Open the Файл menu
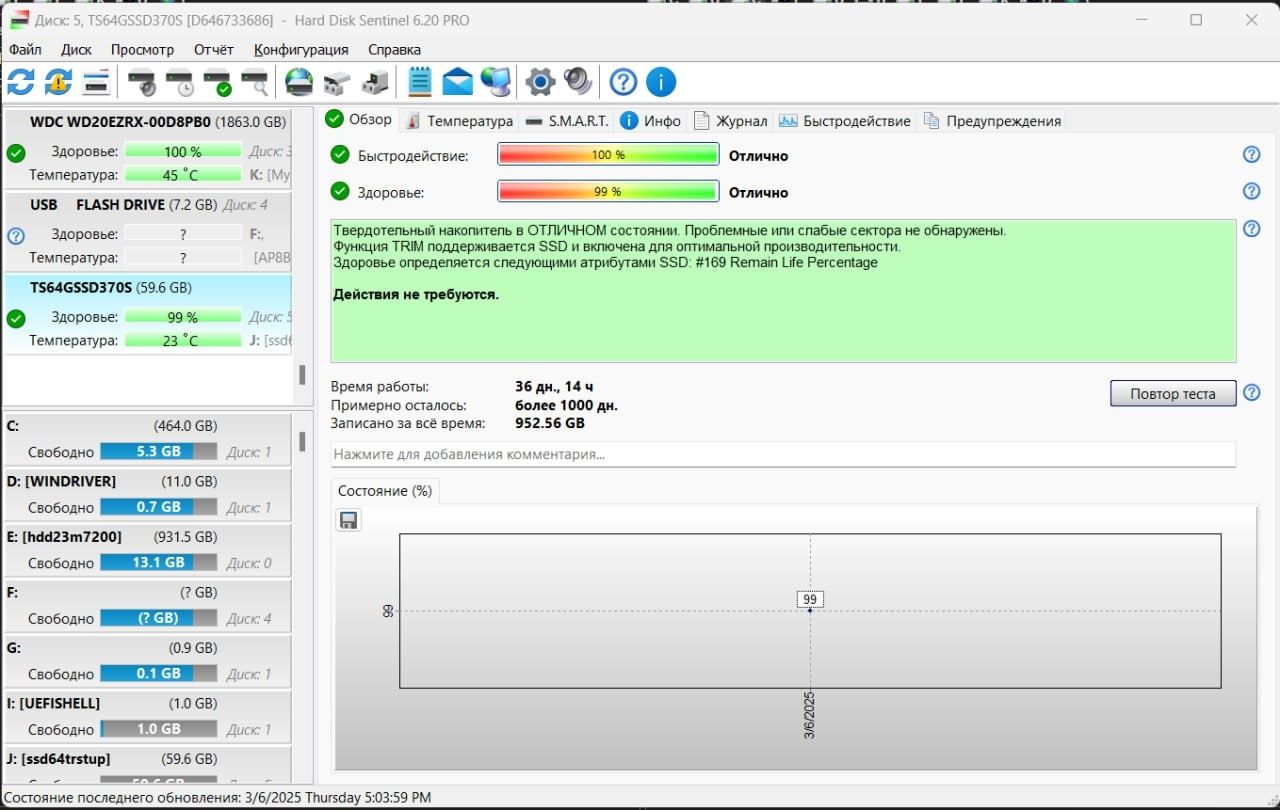 coord(25,49)
